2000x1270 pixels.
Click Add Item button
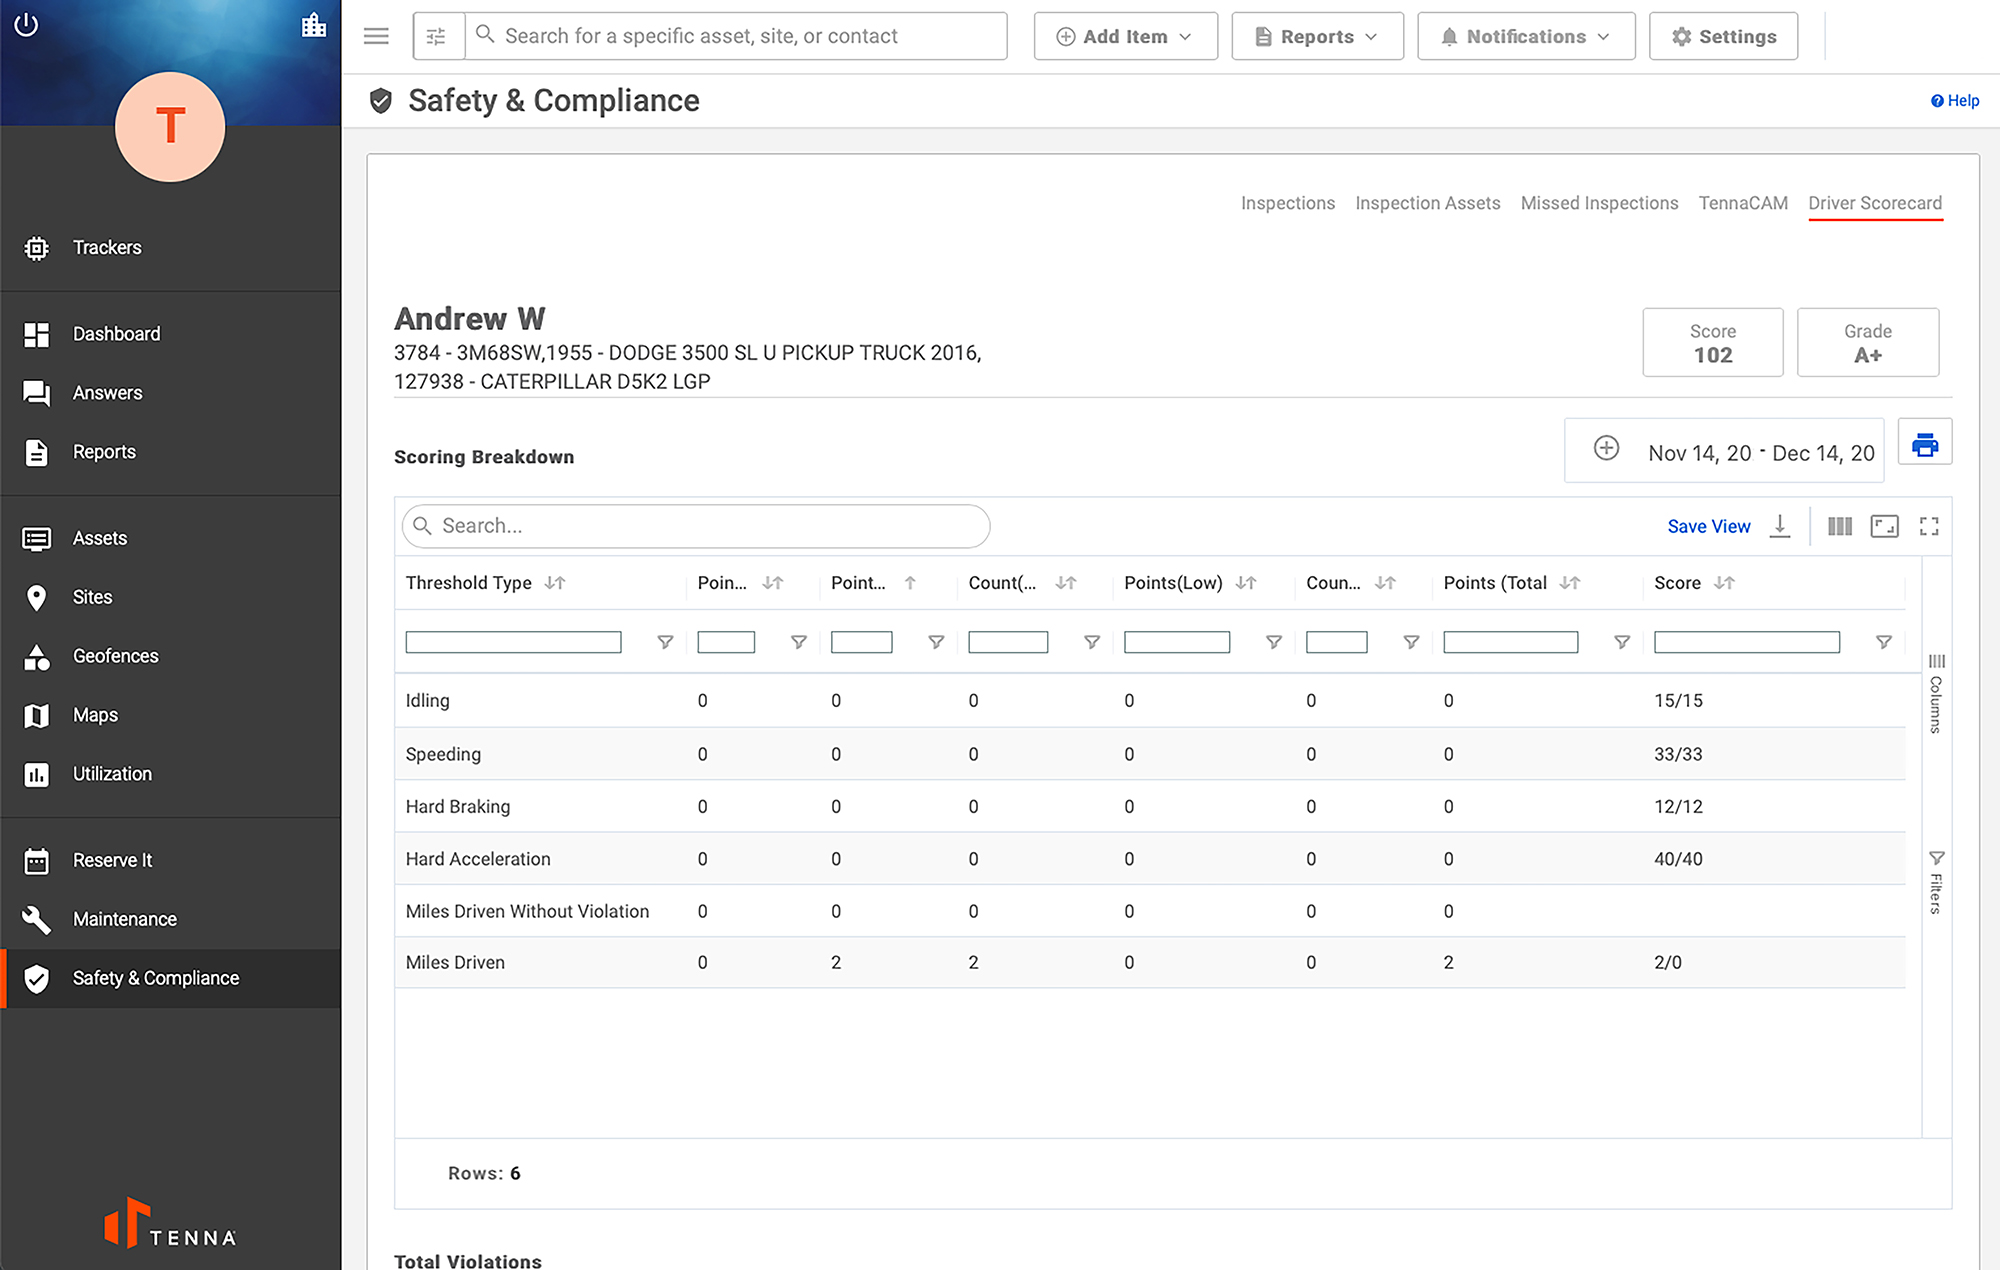[1125, 35]
